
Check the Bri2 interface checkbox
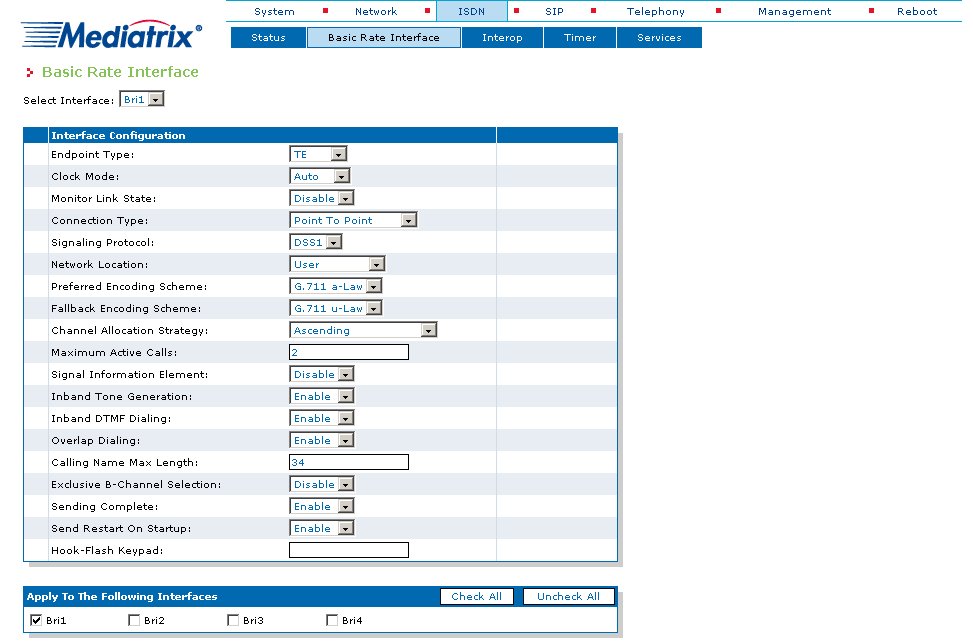tap(134, 620)
